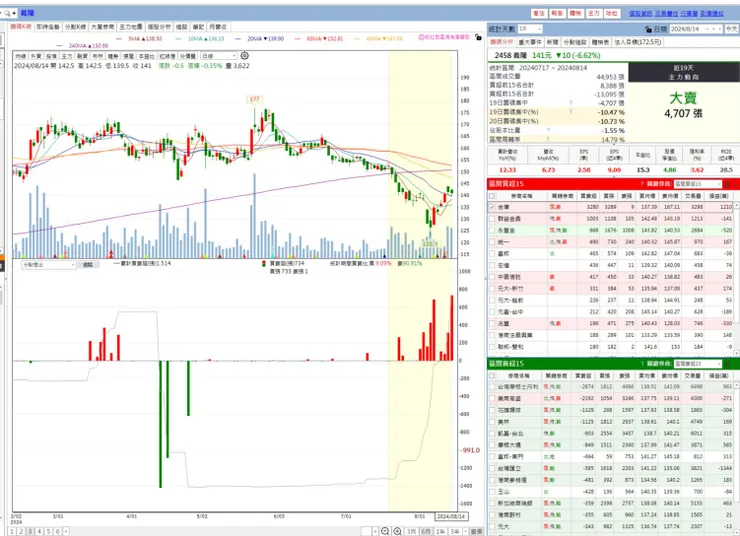Click the 報告 red button at top
The height and width of the screenshot is (536, 740).
point(557,14)
